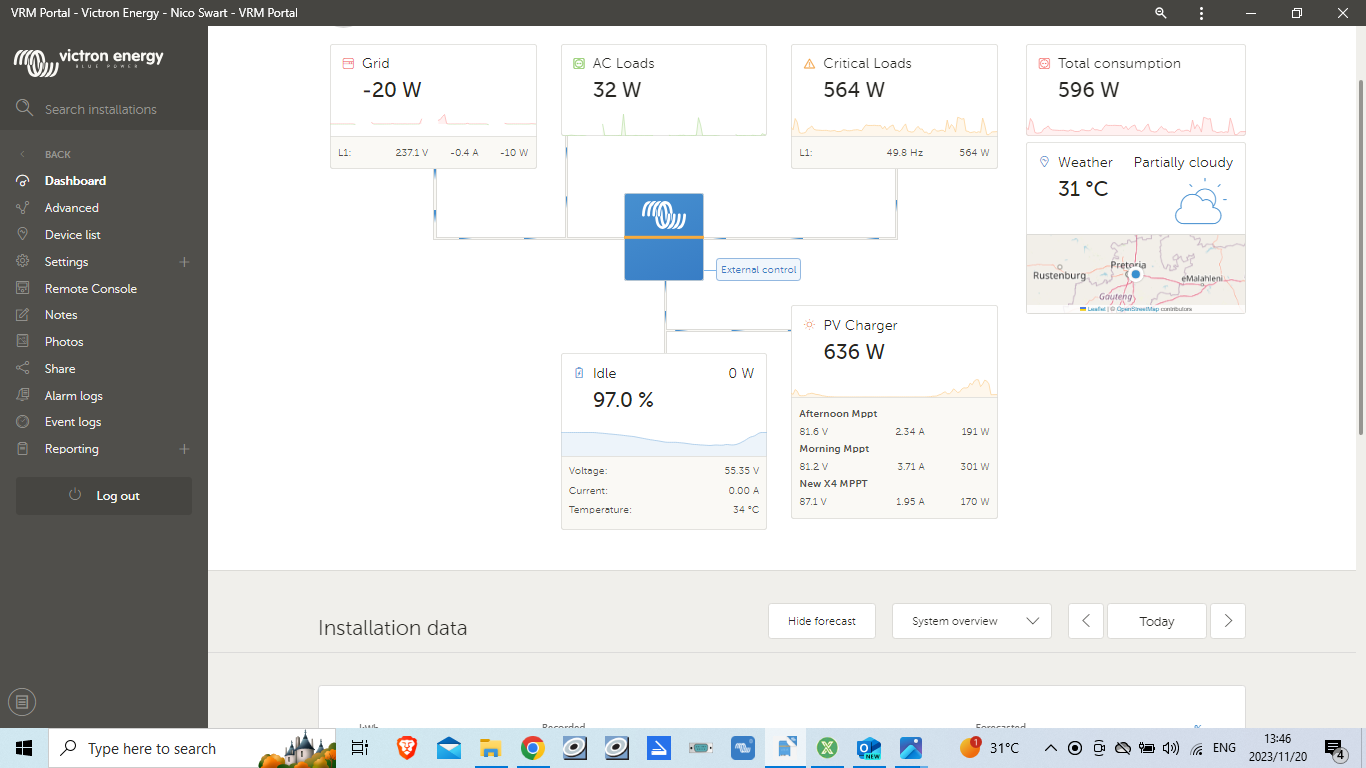Expand the Reporting submenu plus

coord(184,449)
